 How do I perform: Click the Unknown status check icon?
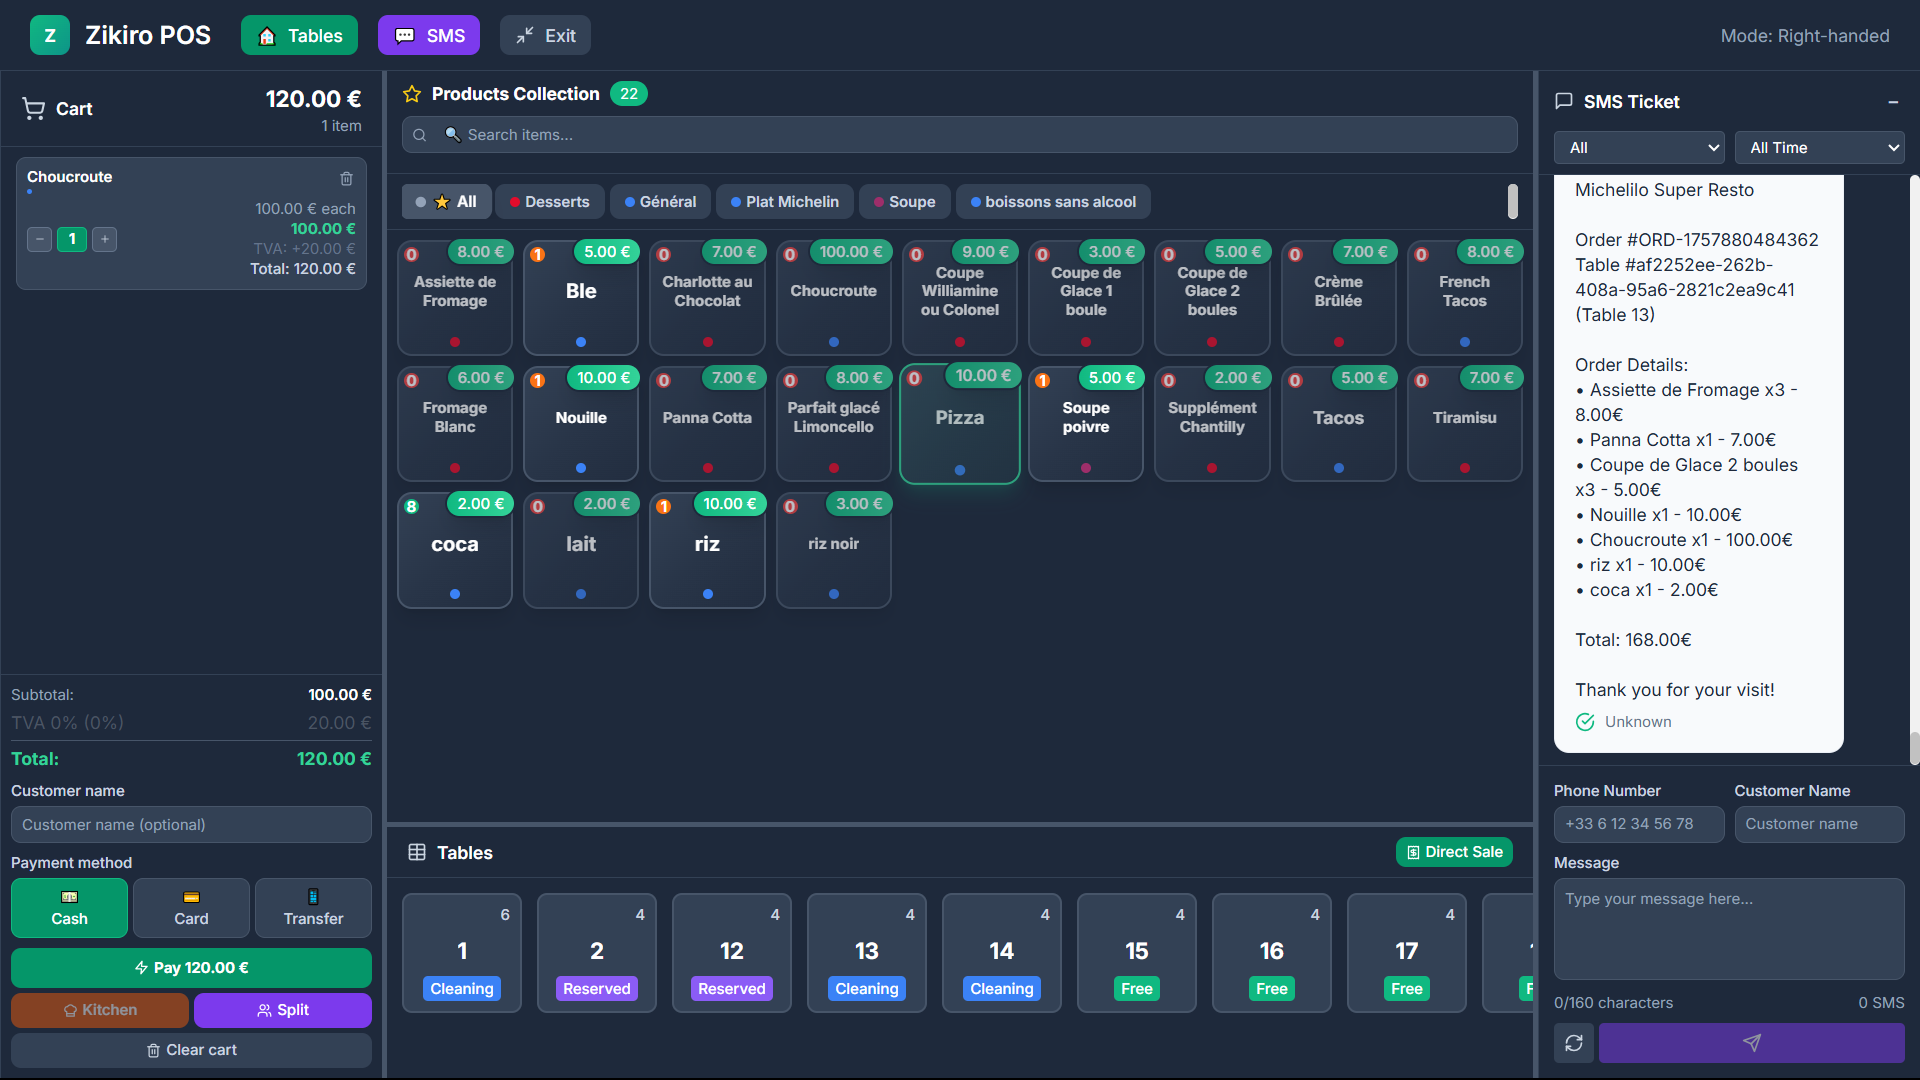point(1585,722)
